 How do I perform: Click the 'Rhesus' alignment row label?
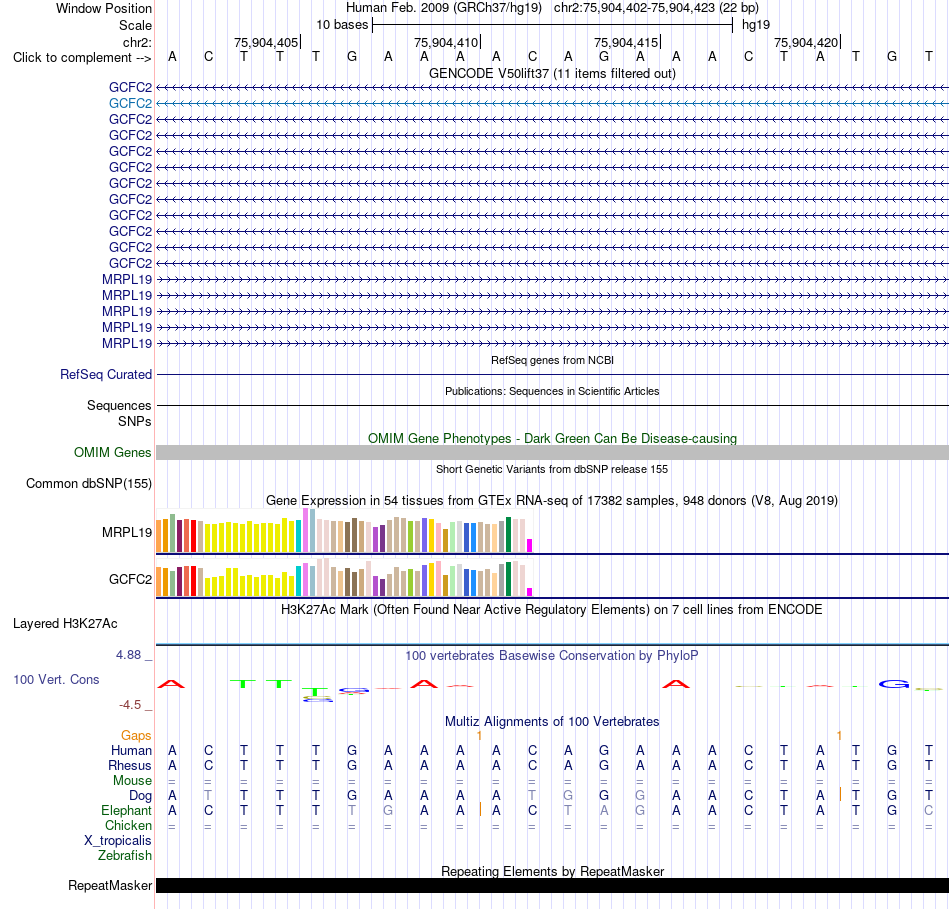(130, 766)
